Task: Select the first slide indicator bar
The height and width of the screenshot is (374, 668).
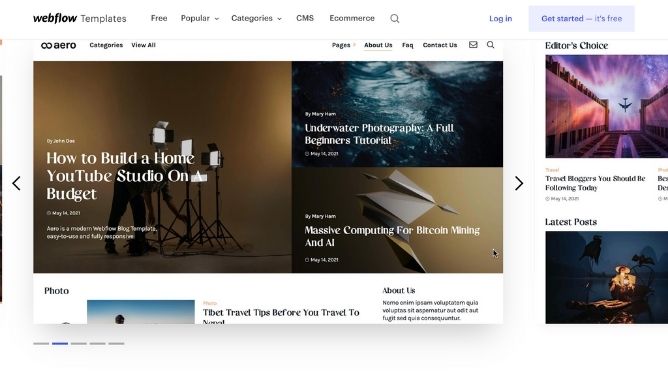Action: coord(41,343)
